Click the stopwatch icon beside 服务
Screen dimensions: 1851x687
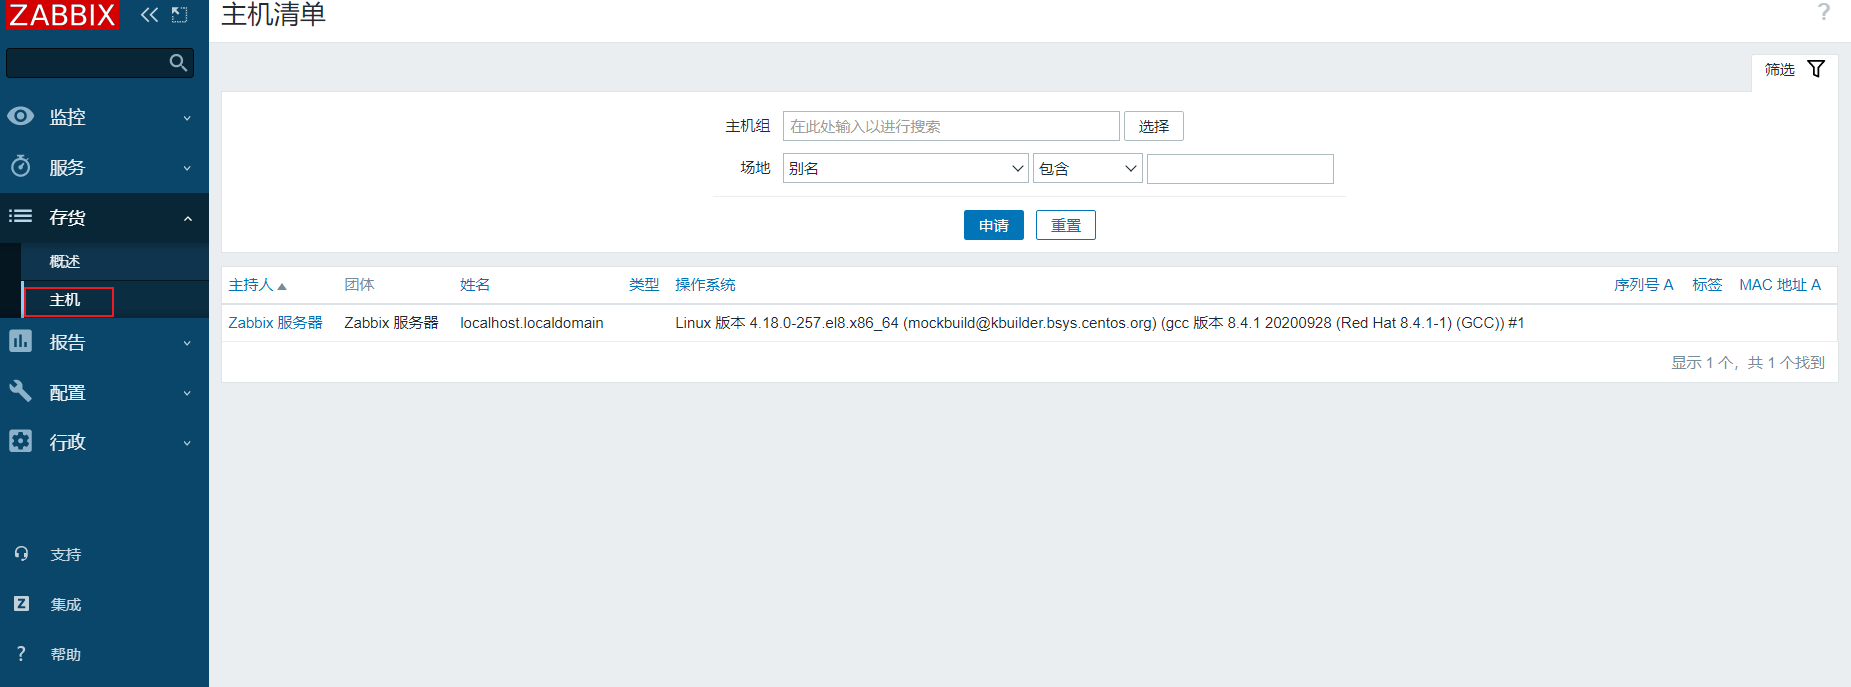point(20,166)
